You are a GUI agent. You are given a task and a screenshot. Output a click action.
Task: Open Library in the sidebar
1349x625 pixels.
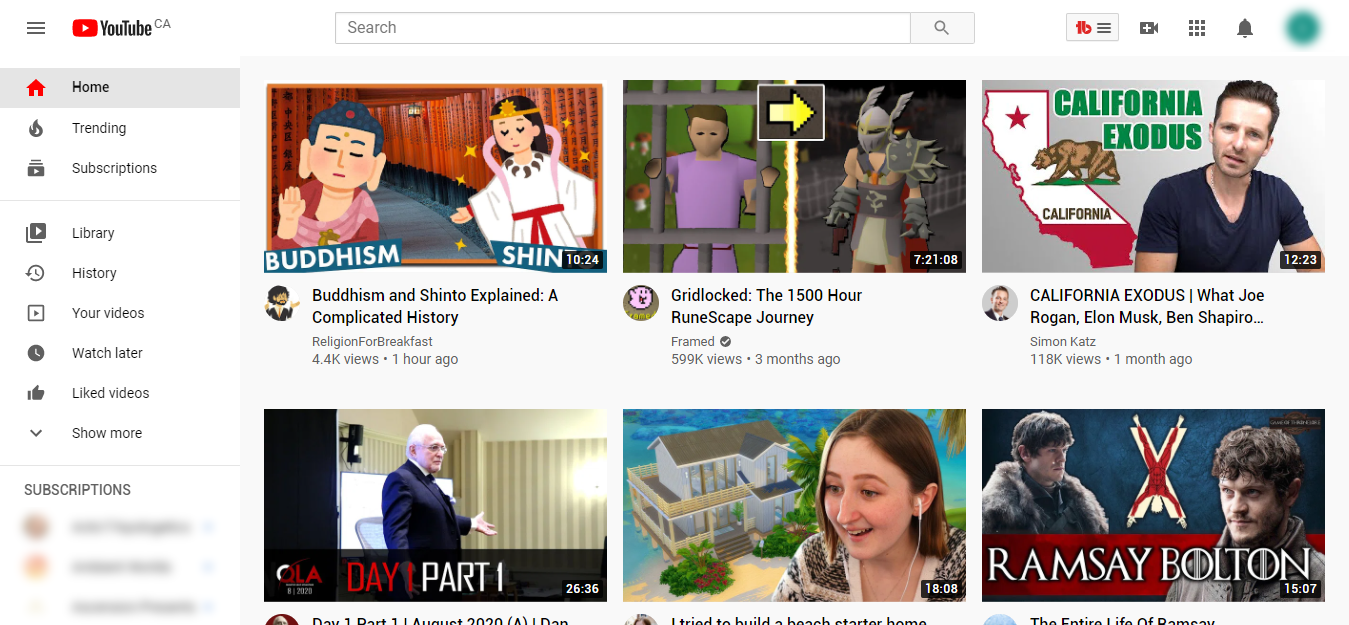pos(120,233)
